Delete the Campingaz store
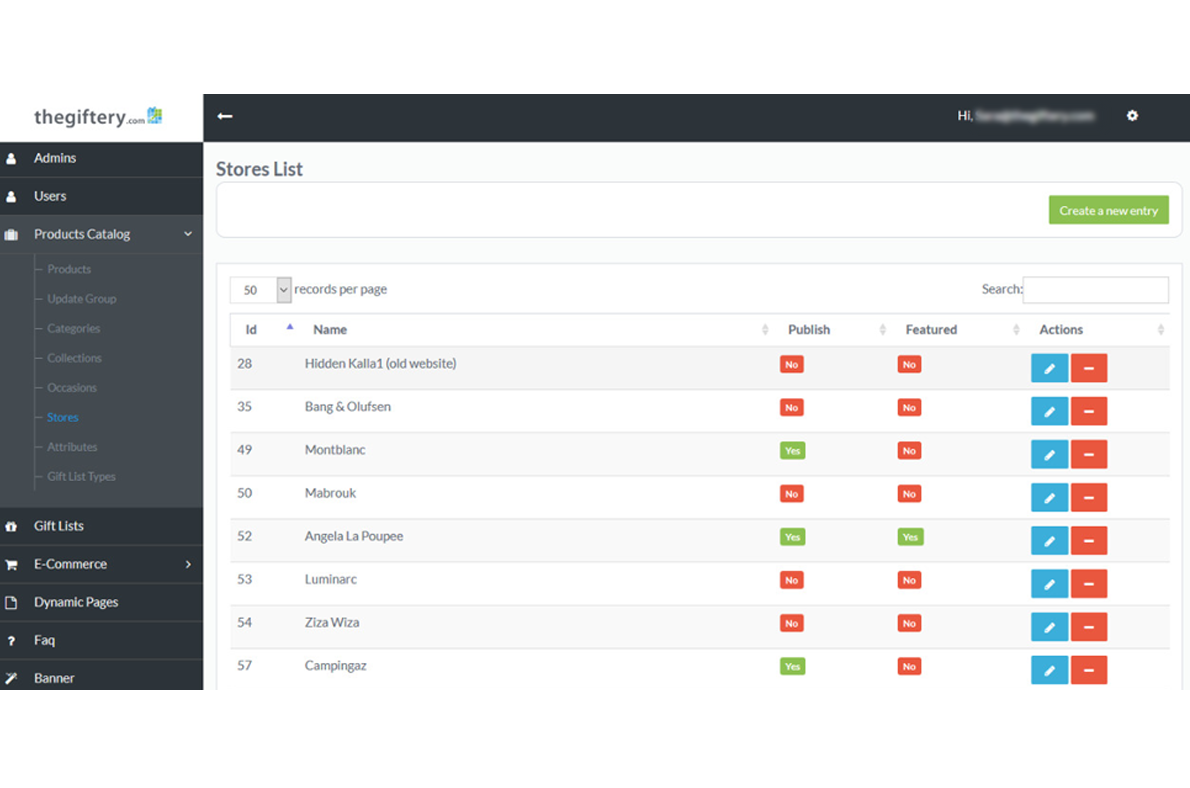 1089,670
